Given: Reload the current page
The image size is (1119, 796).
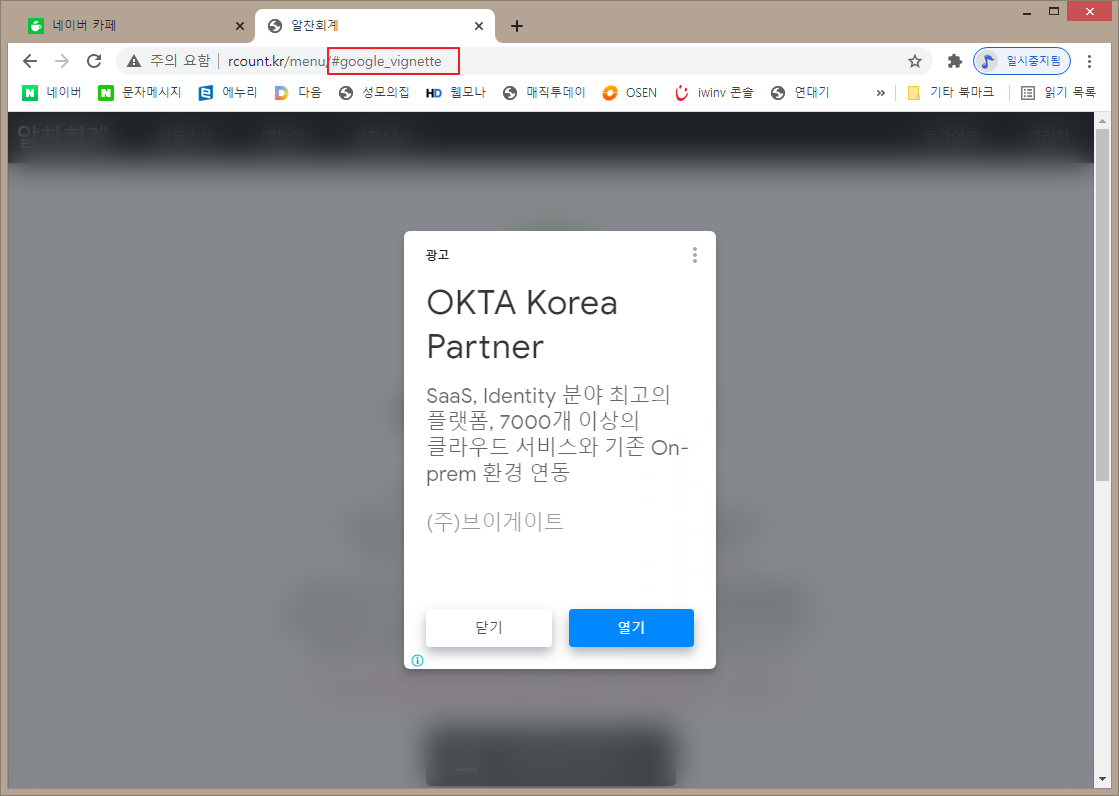Looking at the screenshot, I should [x=94, y=61].
